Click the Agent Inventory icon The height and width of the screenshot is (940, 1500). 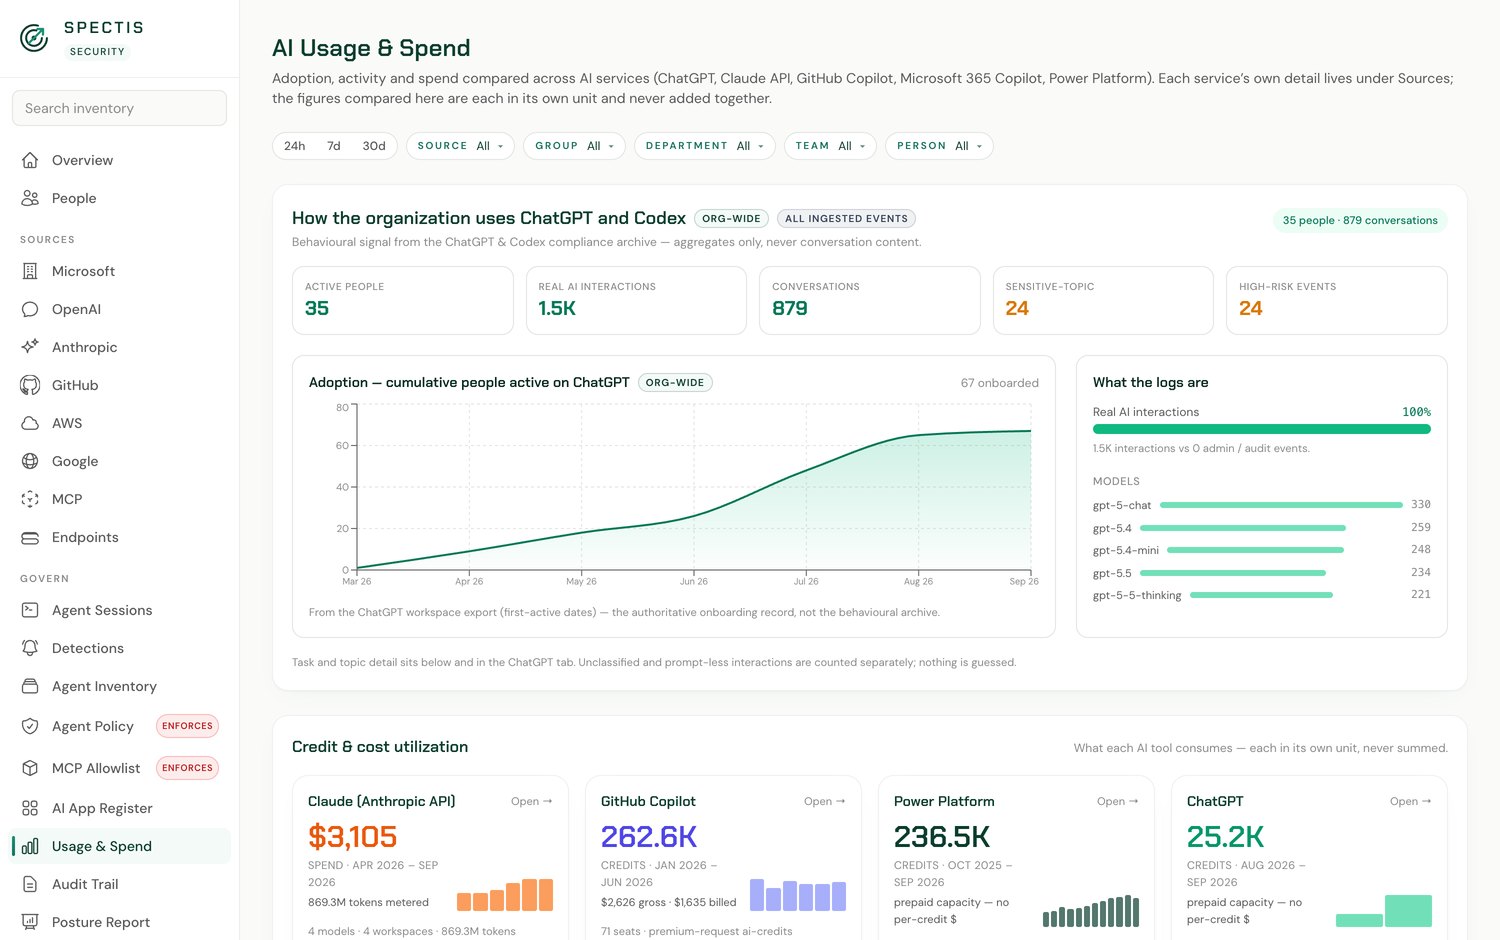point(30,686)
